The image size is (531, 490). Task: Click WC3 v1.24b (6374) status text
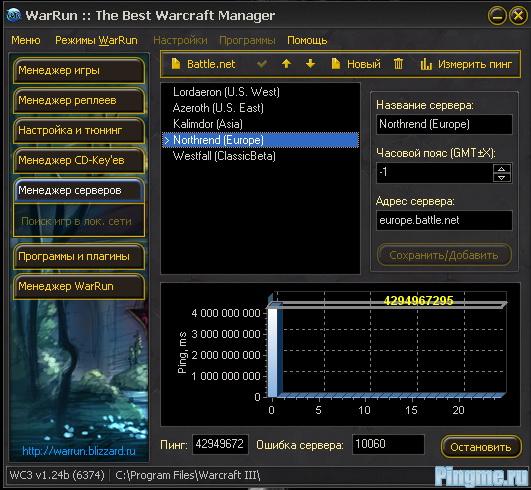coord(57,475)
